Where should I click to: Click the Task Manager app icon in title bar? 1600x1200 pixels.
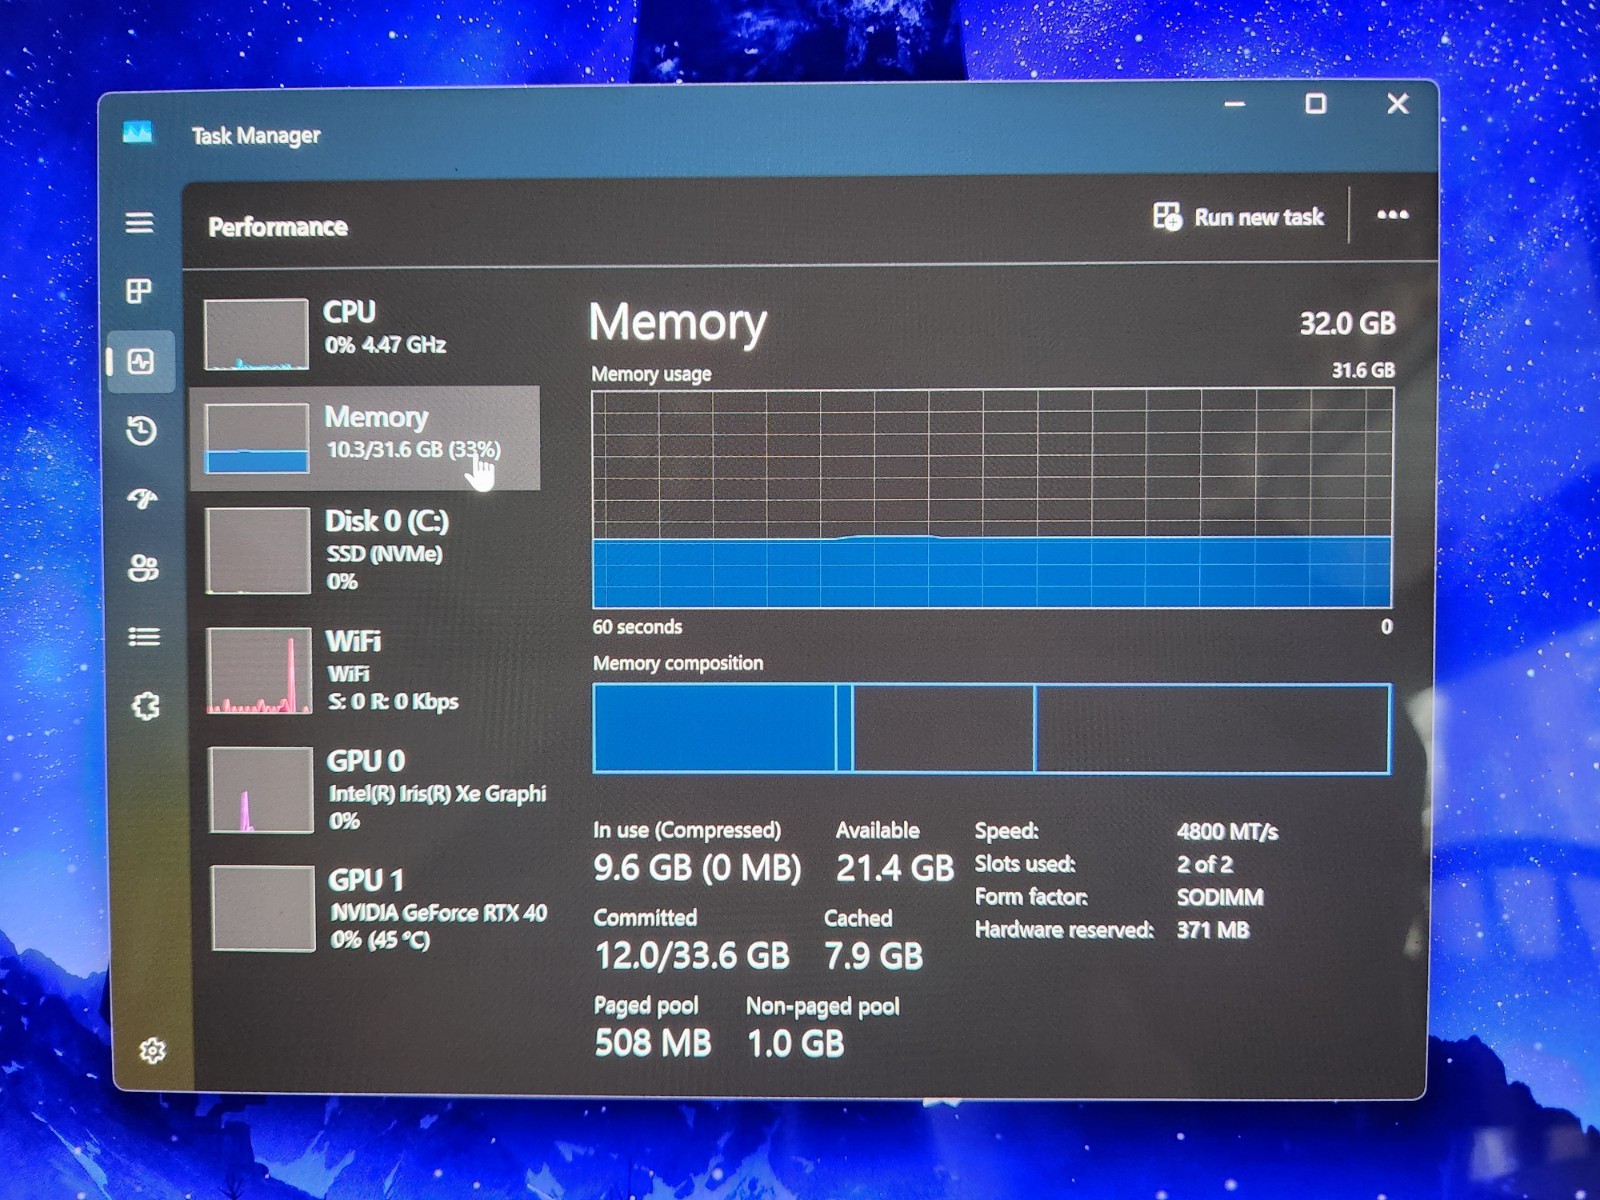click(138, 132)
